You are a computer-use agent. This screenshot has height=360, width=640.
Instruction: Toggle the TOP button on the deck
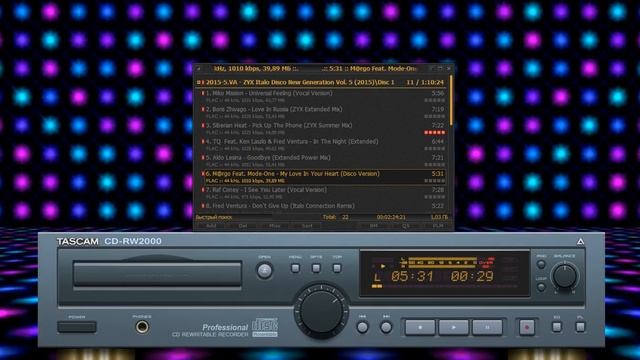tap(337, 268)
